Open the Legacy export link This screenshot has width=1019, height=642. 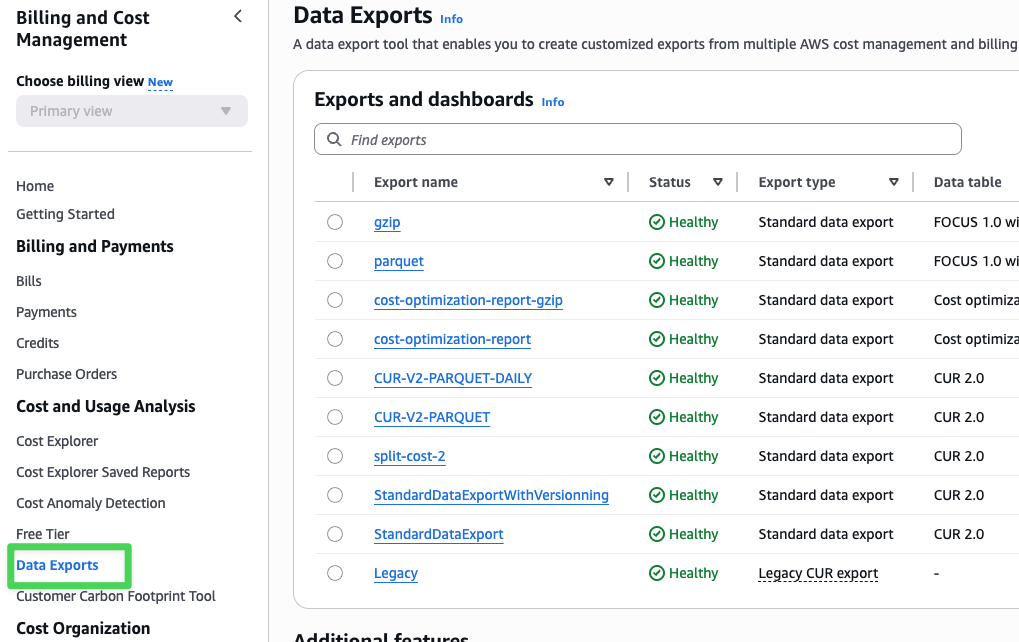pyautogui.click(x=396, y=573)
